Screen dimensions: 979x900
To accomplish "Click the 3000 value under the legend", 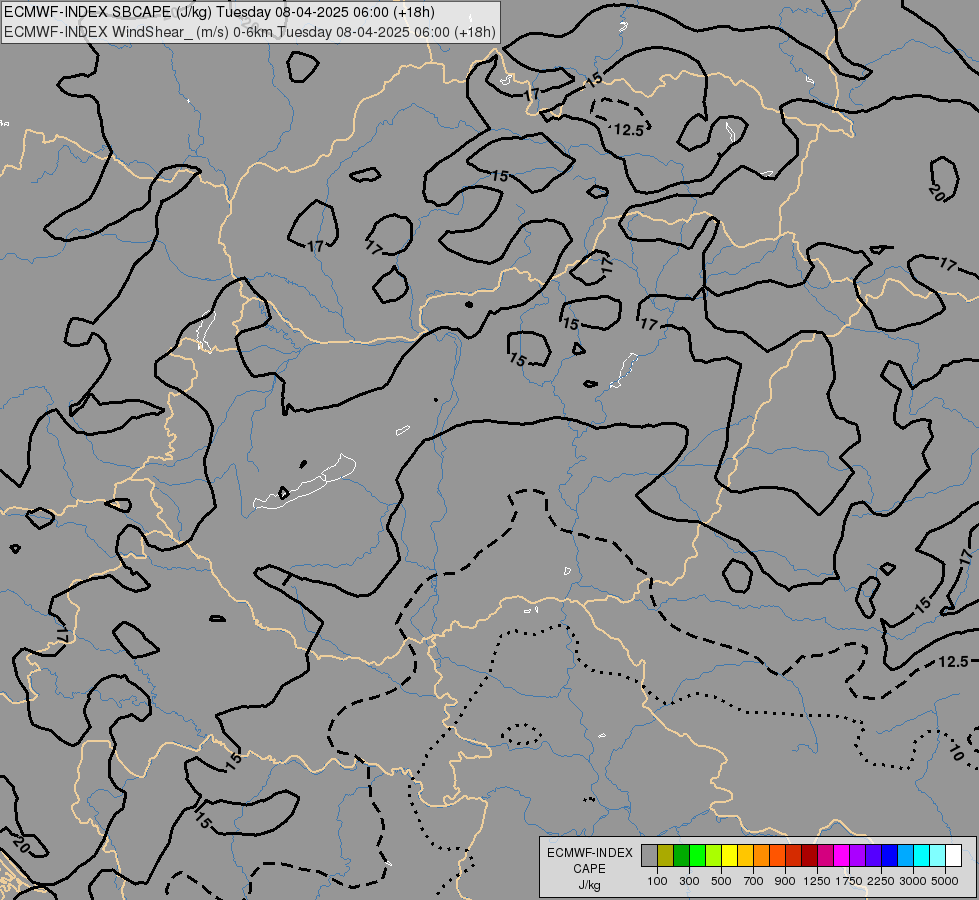I will tap(913, 881).
